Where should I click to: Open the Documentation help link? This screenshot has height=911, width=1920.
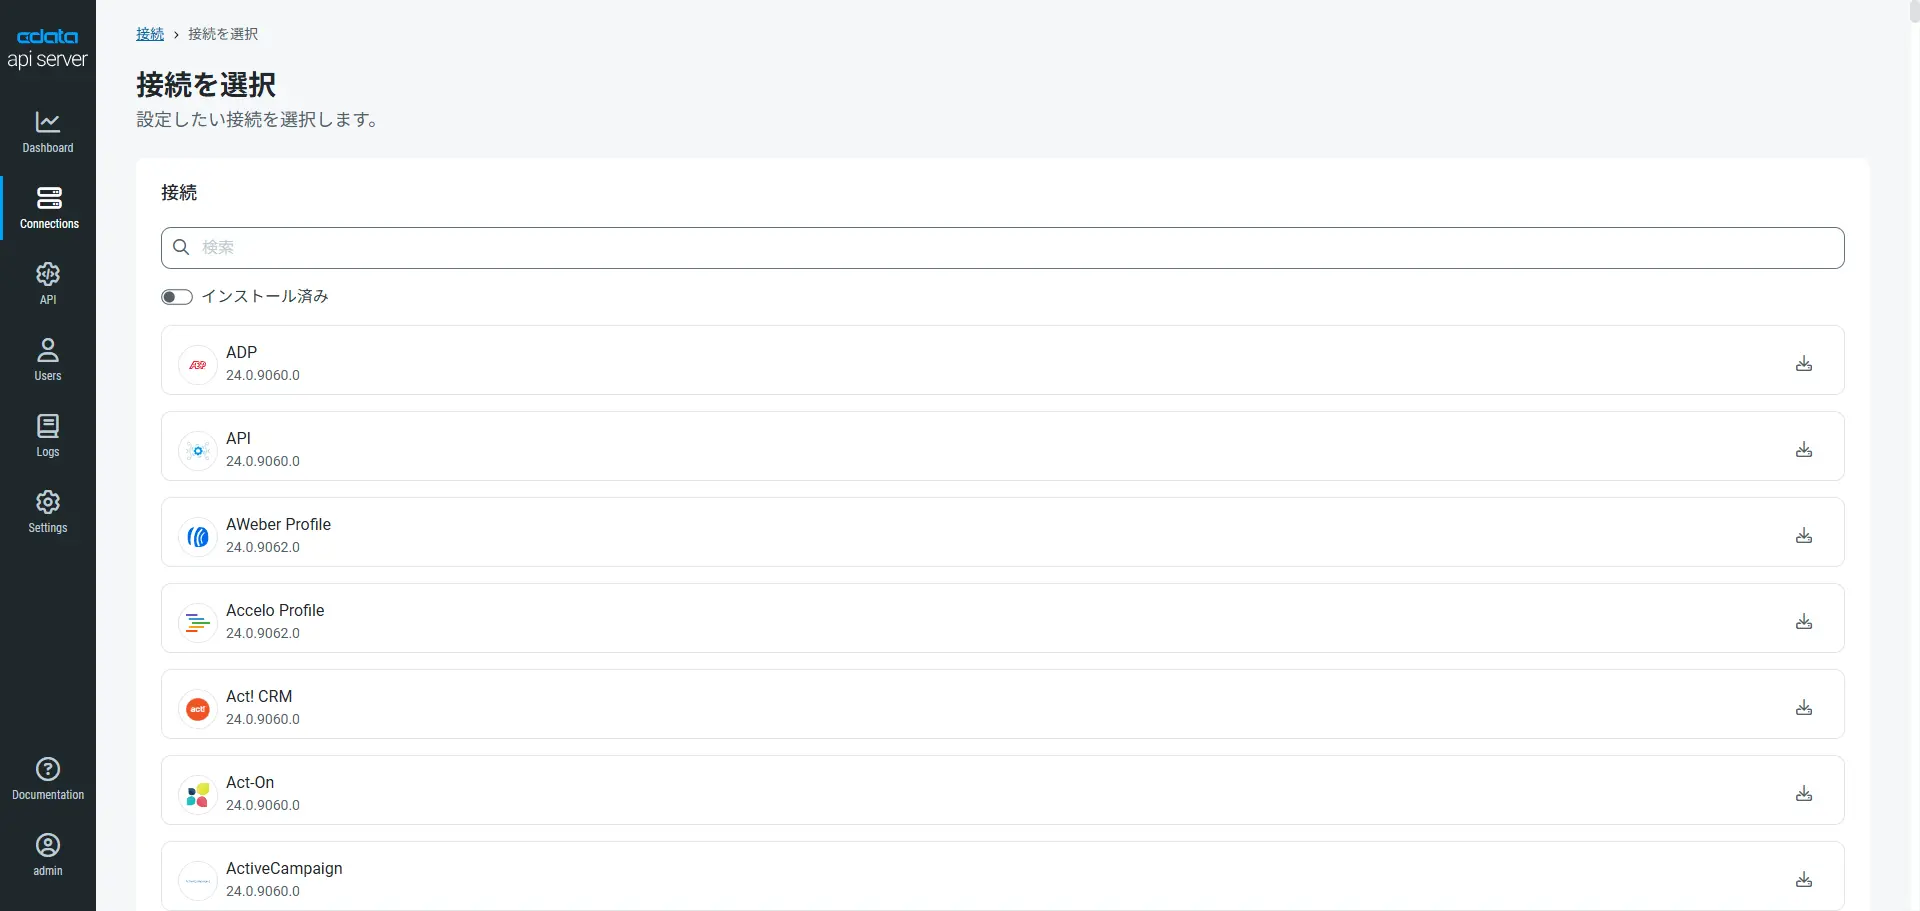point(48,779)
